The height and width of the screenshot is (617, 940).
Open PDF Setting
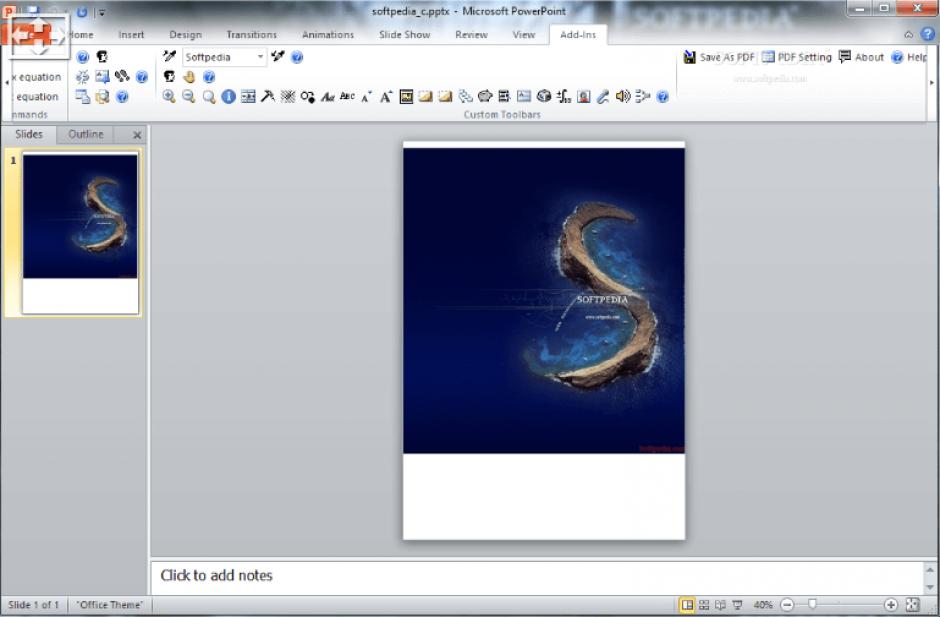coord(797,57)
